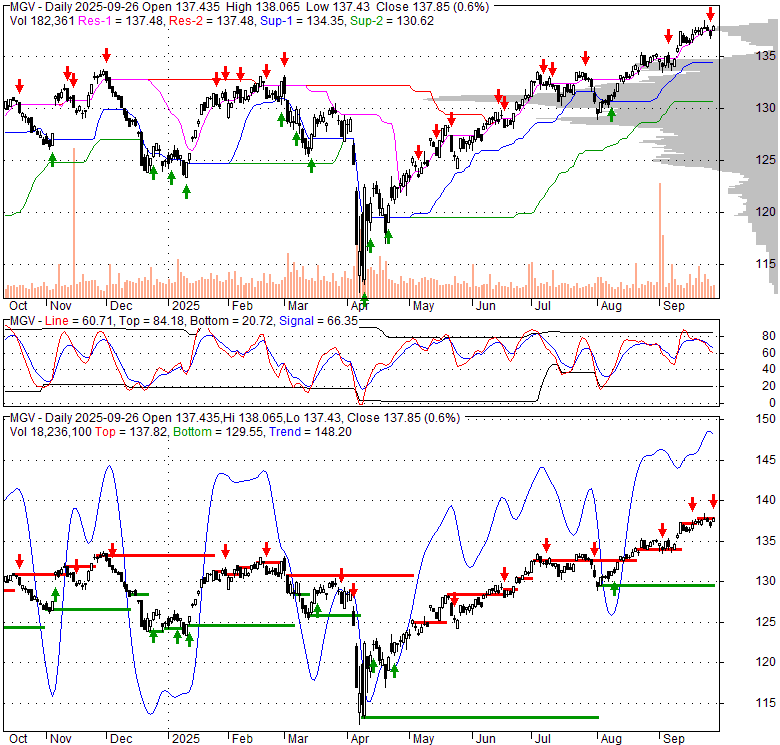Select 'Trend = 148.20' in bottom chart header
Screen dimensions: 780x745
pos(310,432)
